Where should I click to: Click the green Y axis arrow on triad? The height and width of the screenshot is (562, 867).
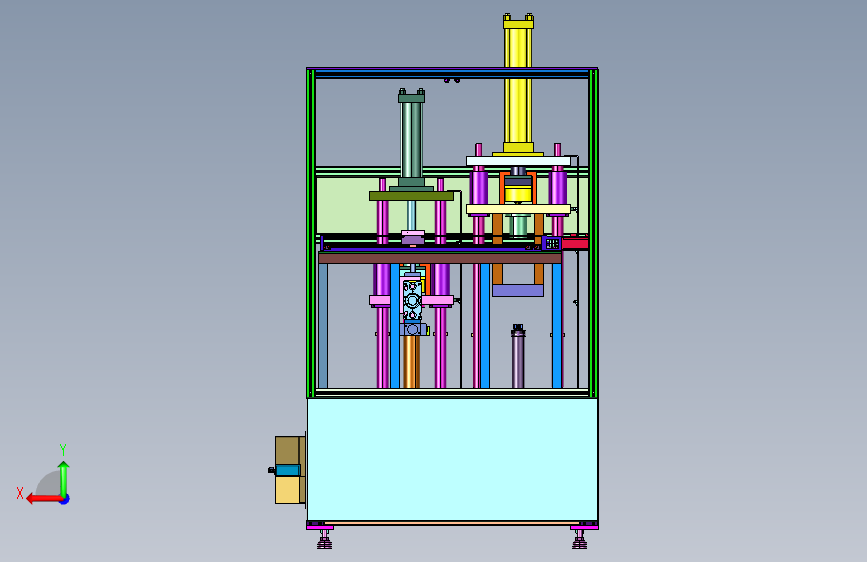point(64,478)
